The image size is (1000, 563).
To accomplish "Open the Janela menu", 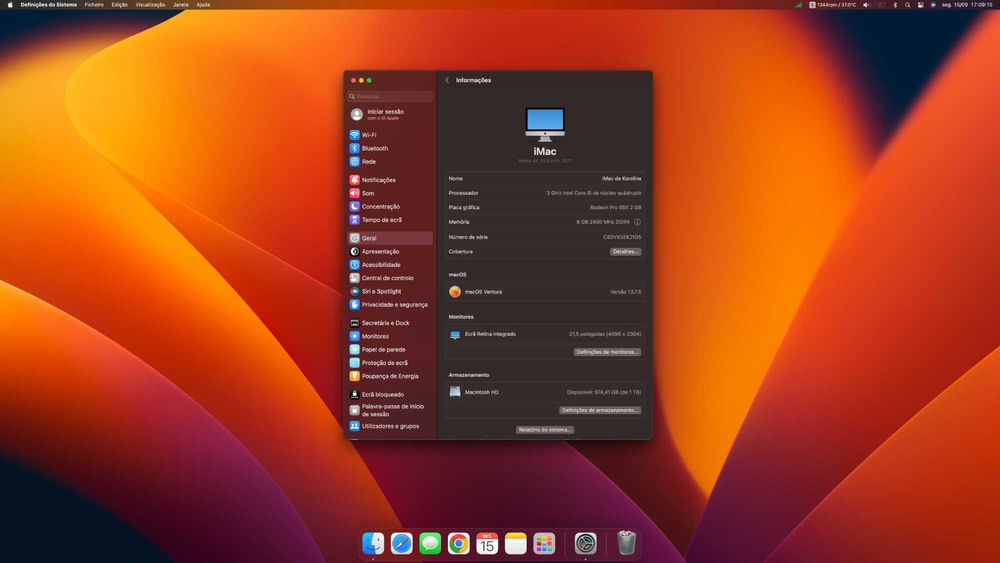I will (x=180, y=4).
